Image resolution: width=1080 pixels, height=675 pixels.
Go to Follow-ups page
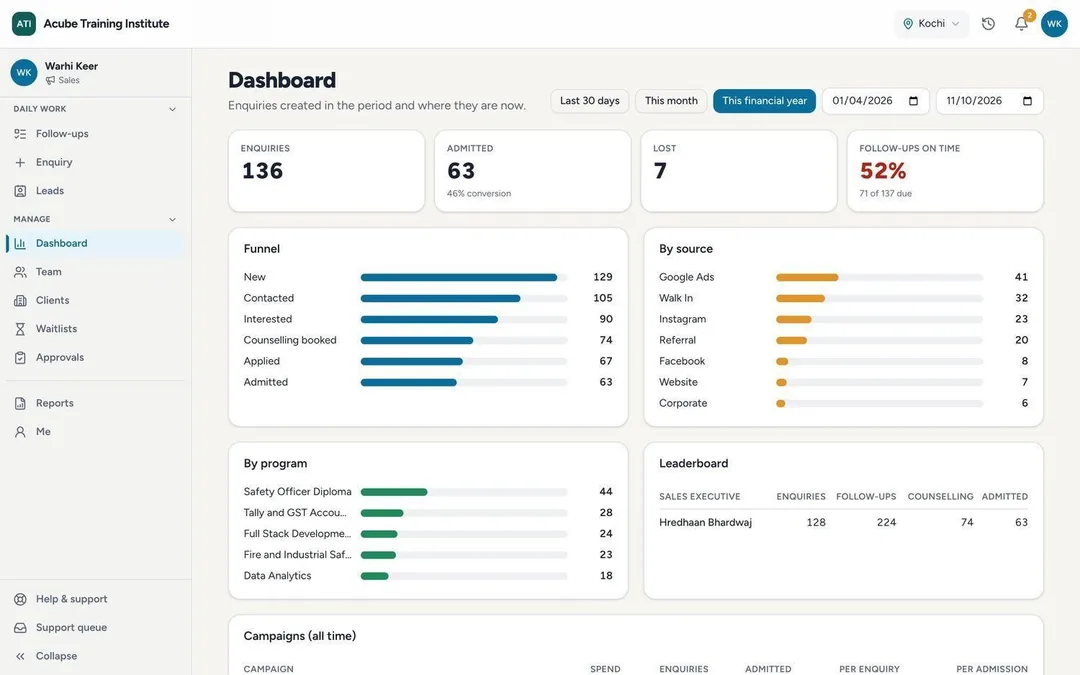95,134
